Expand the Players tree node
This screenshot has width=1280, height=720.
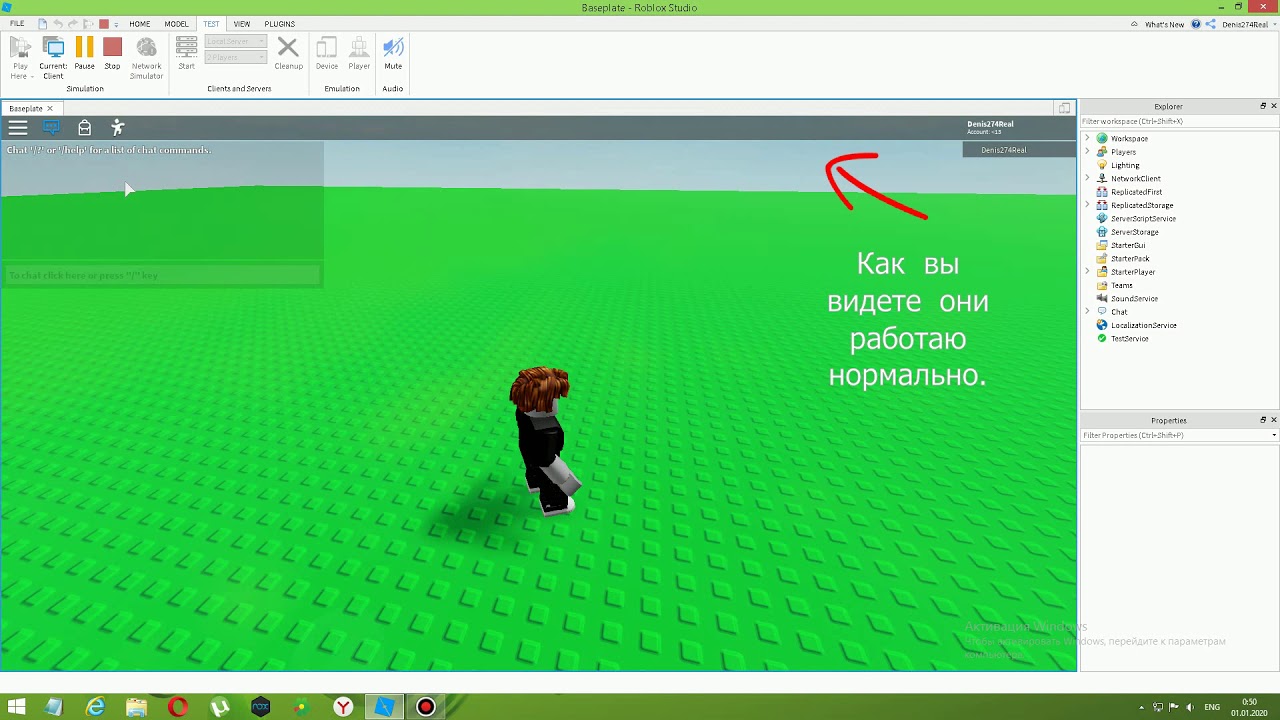[1088, 152]
